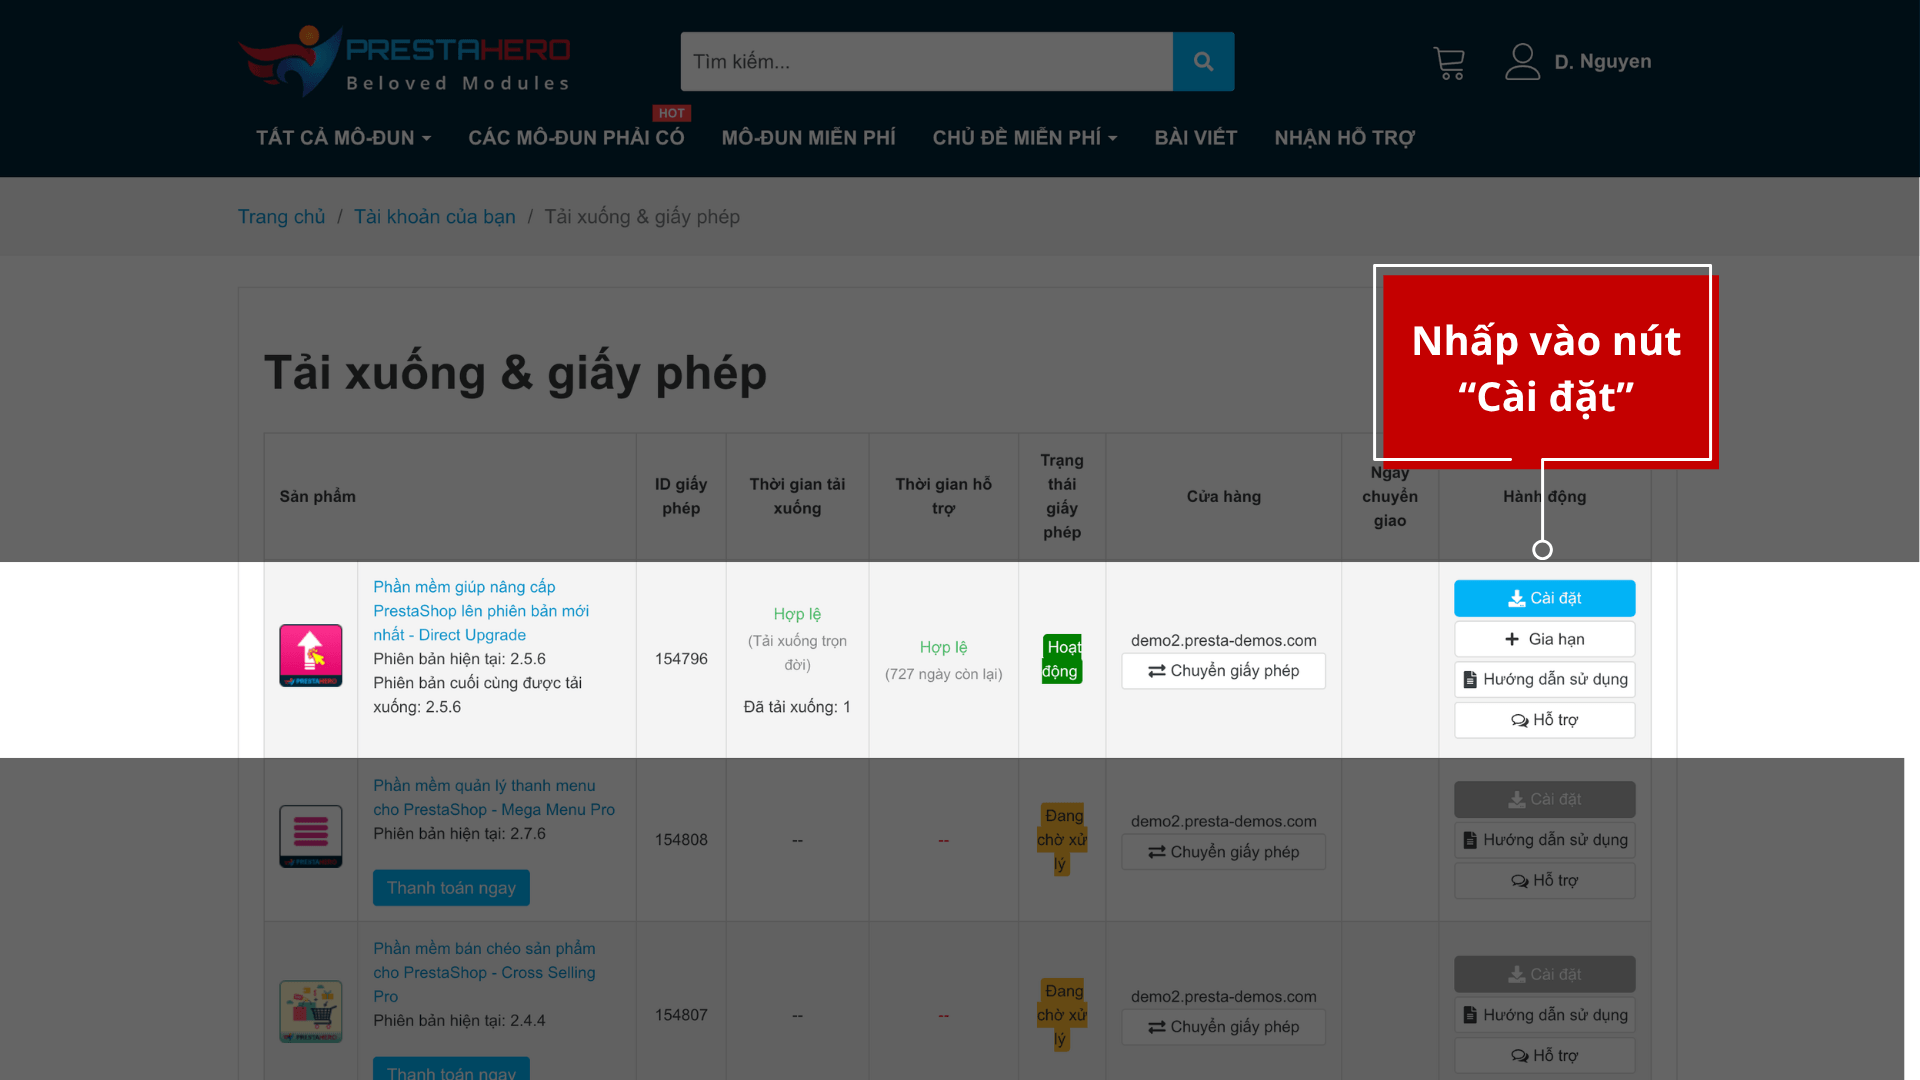
Task: Click "Thanh toán ngay" for Mega Menu Pro
Action: point(451,888)
